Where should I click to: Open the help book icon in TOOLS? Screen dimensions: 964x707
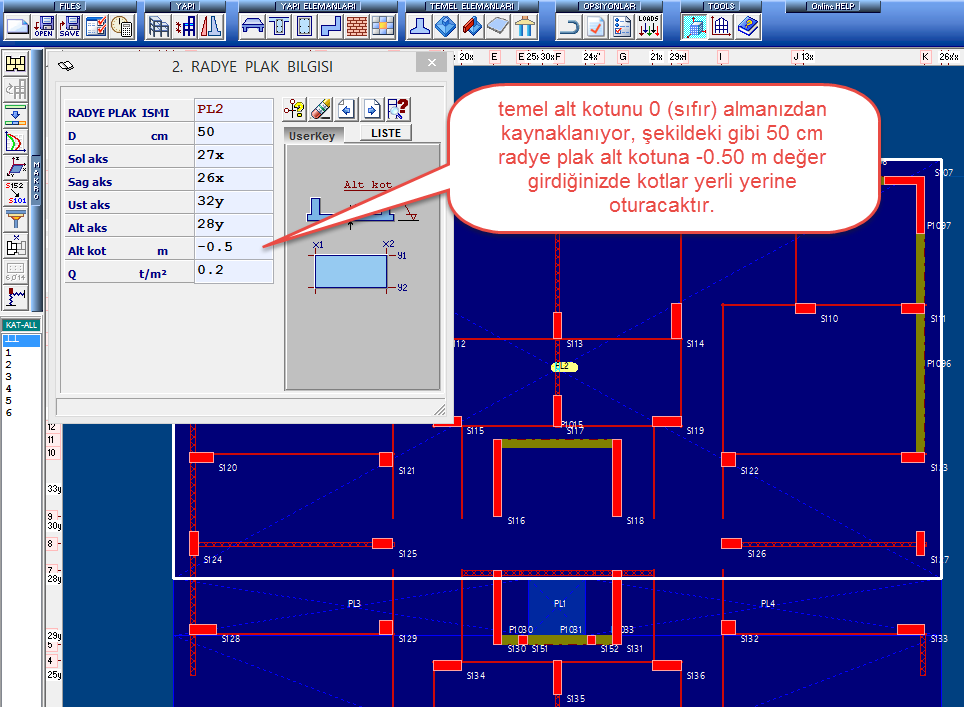748,26
